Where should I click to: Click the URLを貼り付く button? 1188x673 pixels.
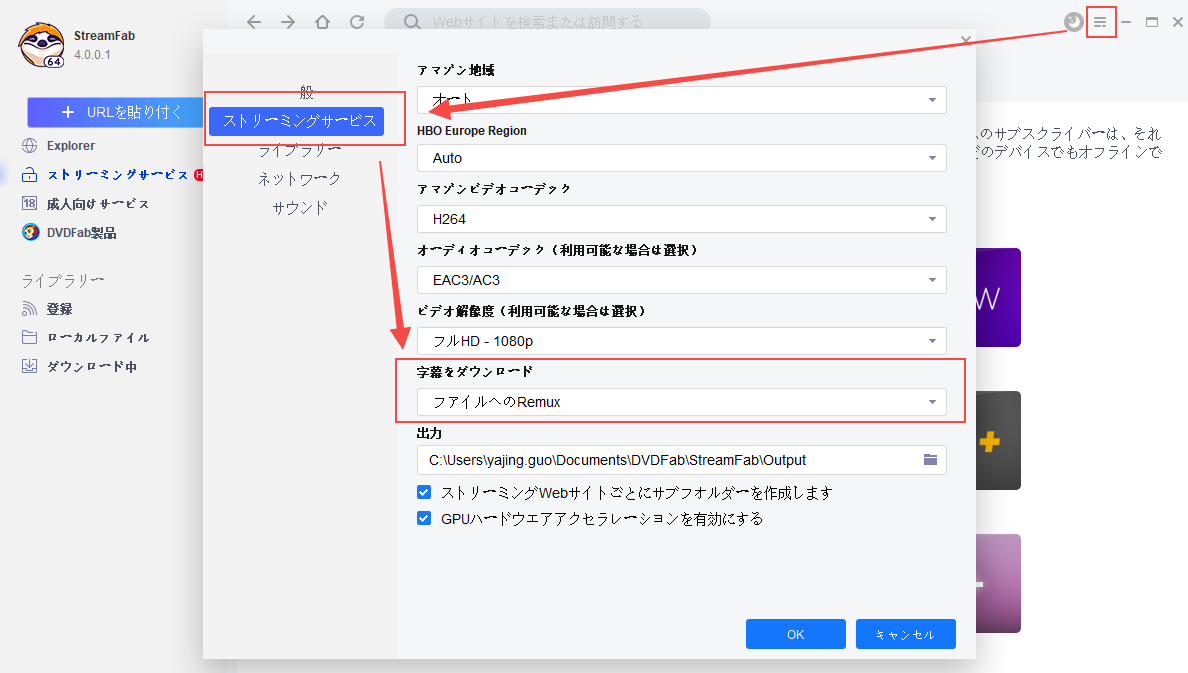coord(115,112)
